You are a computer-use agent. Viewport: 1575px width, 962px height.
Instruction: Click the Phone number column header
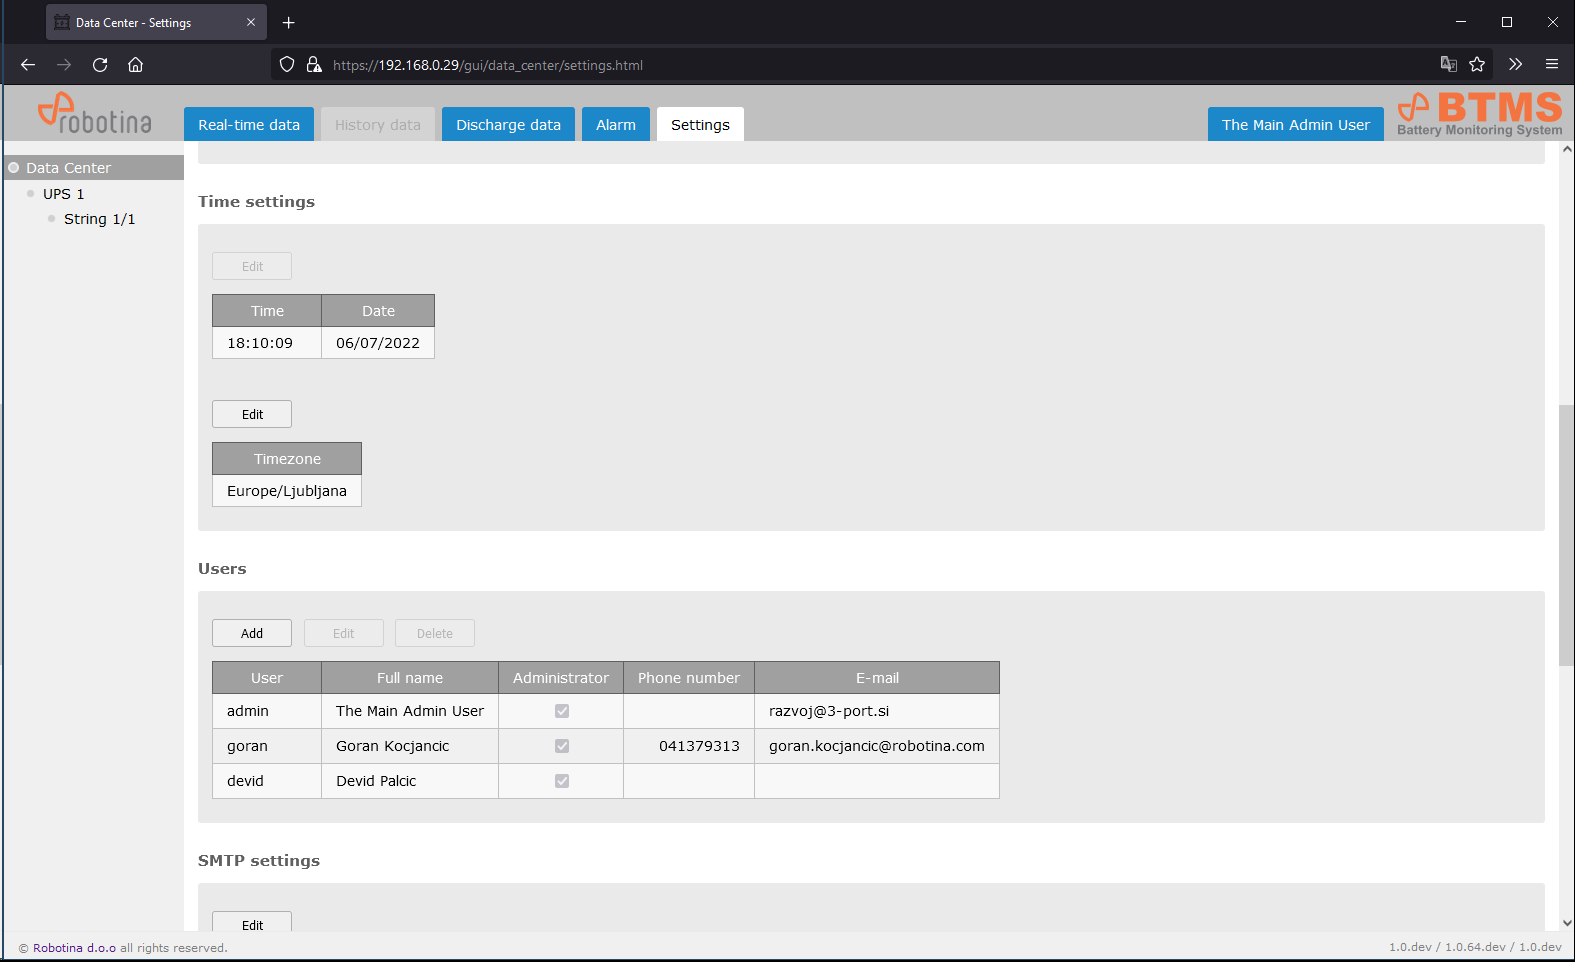point(689,678)
